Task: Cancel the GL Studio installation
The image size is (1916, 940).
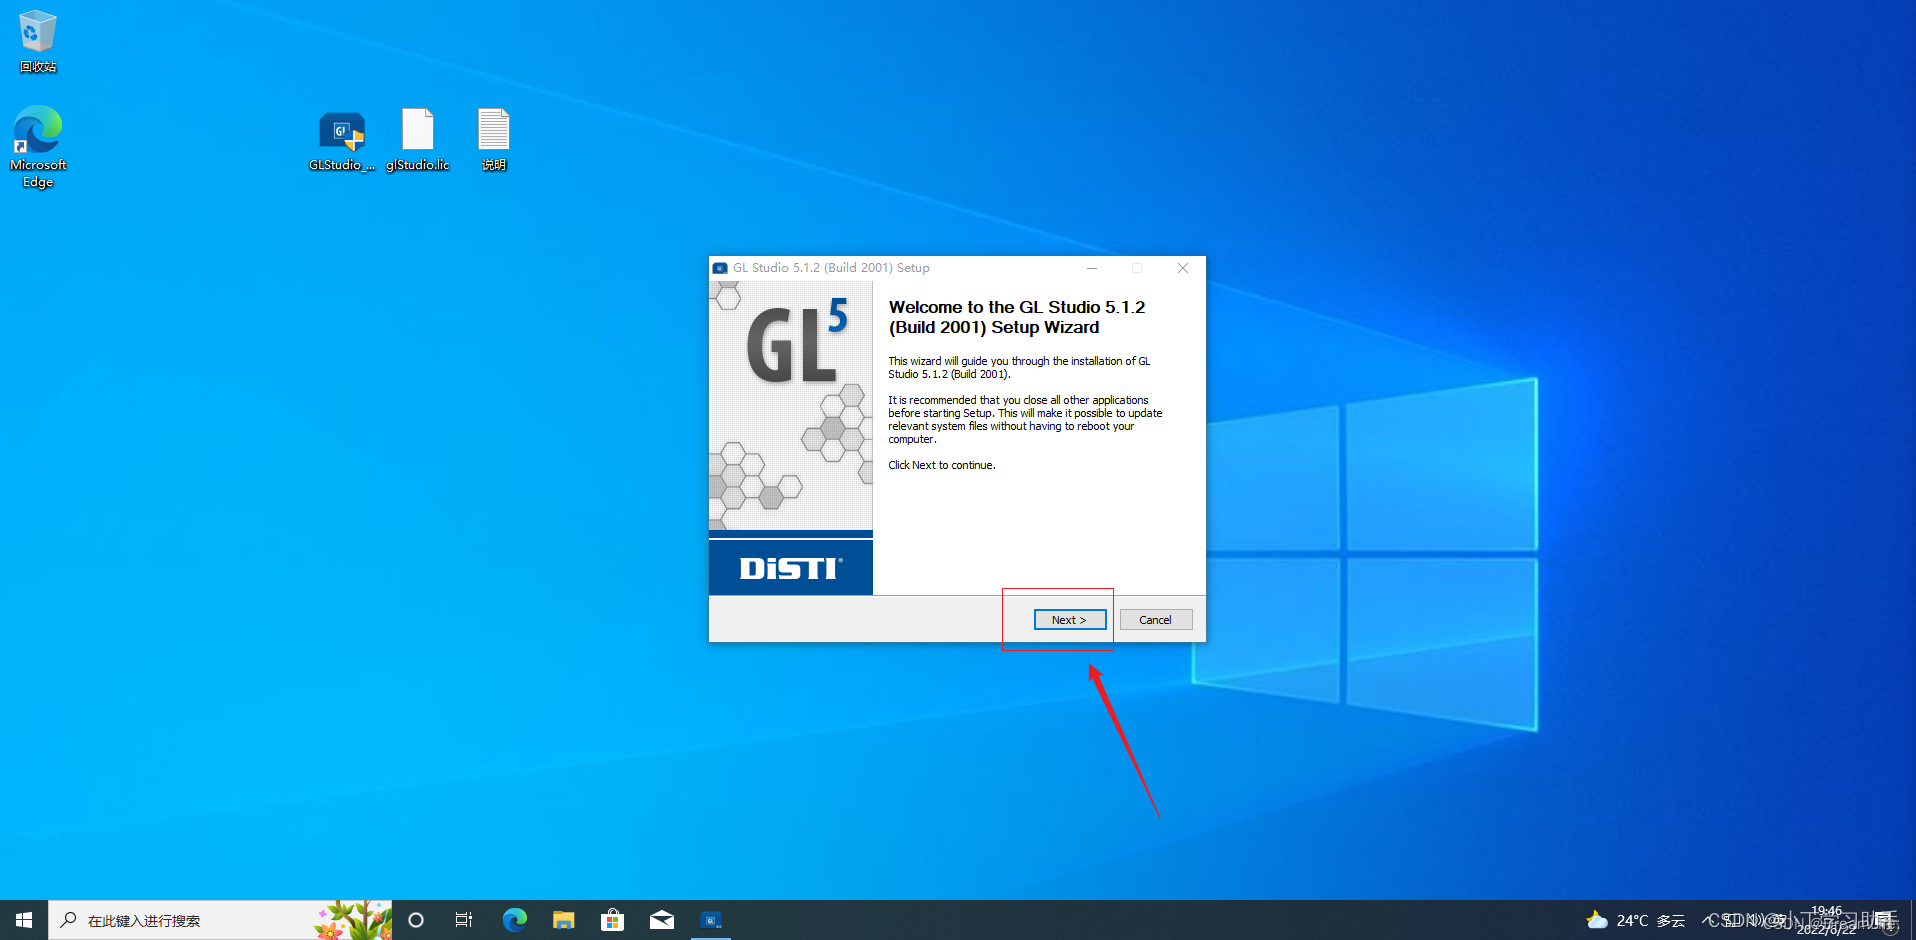Action: [x=1155, y=619]
